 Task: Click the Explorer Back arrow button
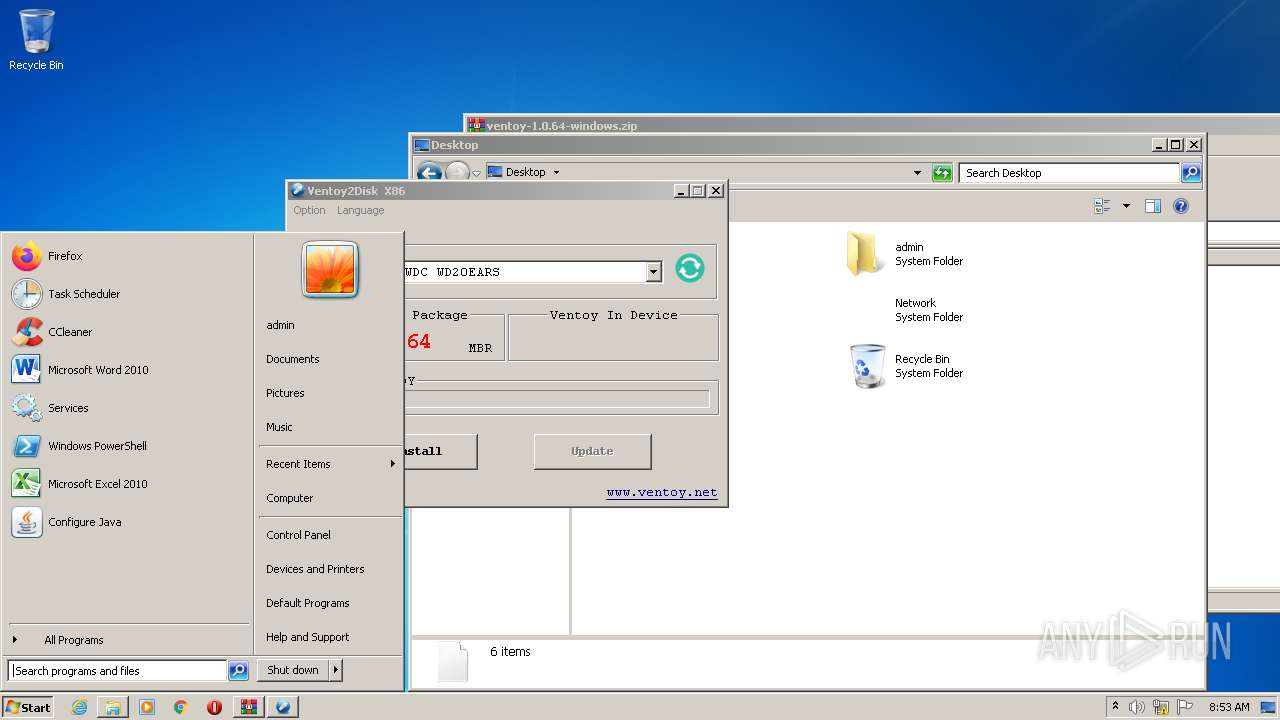point(429,172)
